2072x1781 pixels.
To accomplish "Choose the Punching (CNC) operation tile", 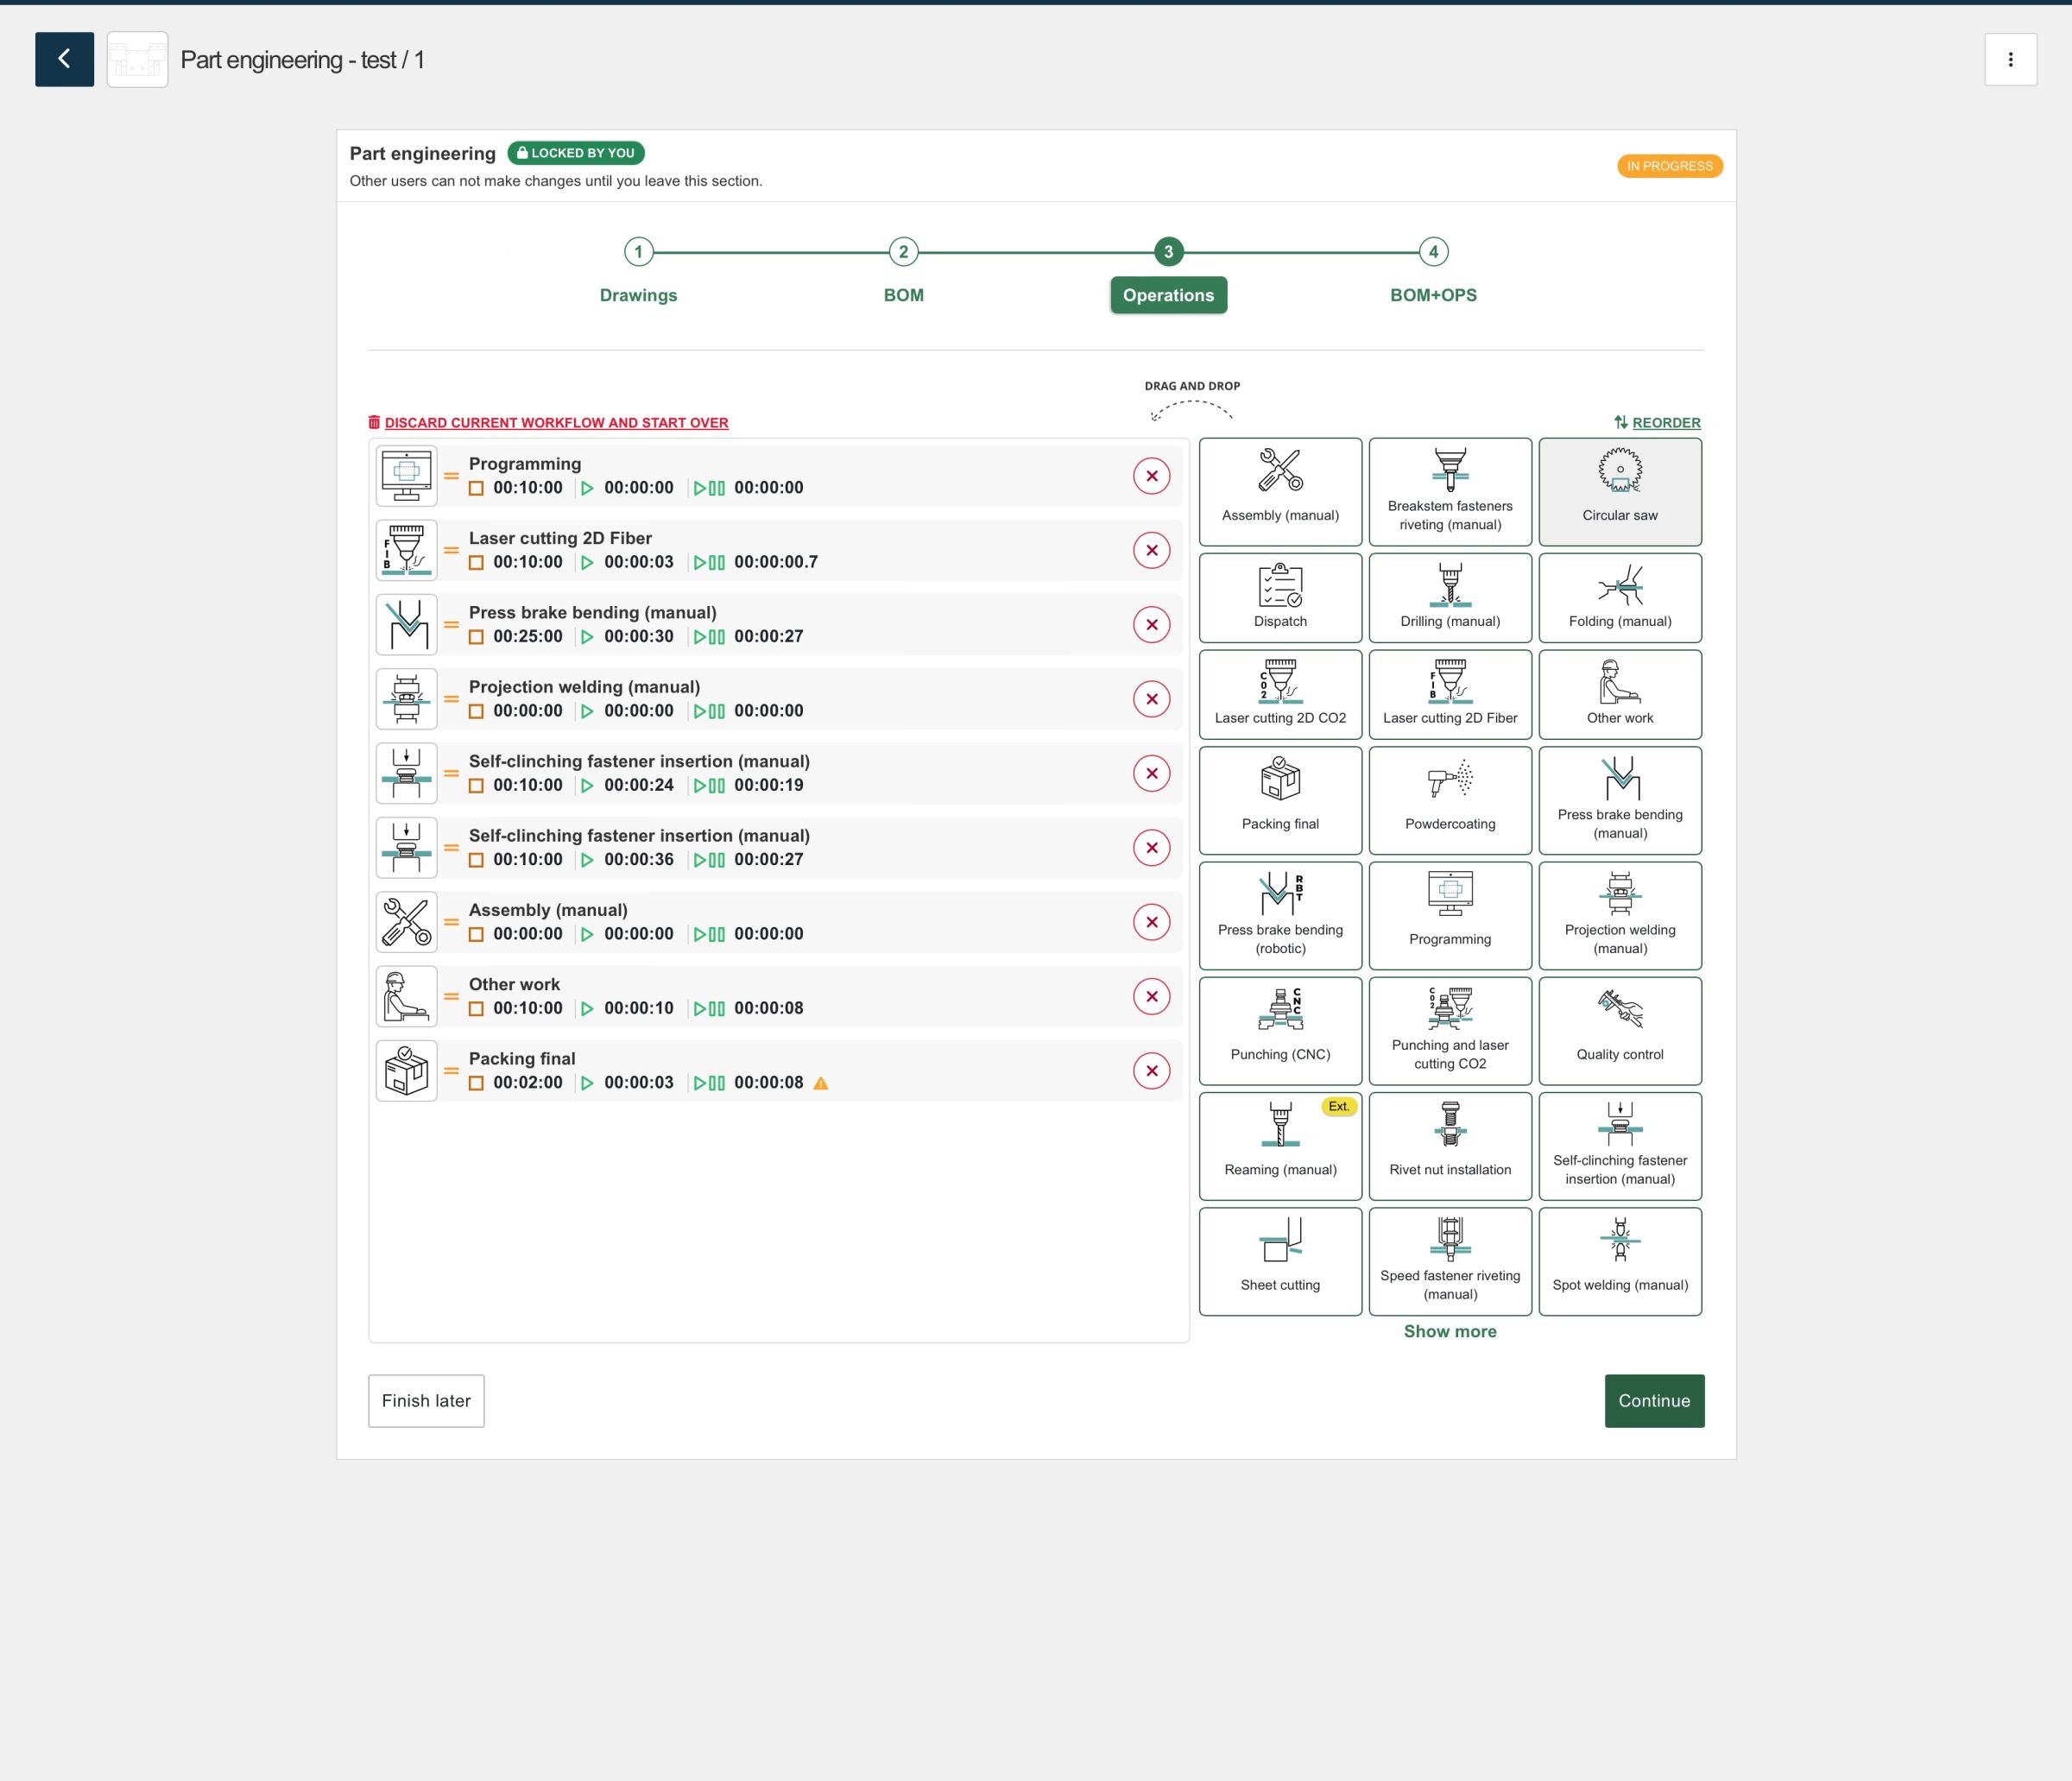I will 1279,1030.
